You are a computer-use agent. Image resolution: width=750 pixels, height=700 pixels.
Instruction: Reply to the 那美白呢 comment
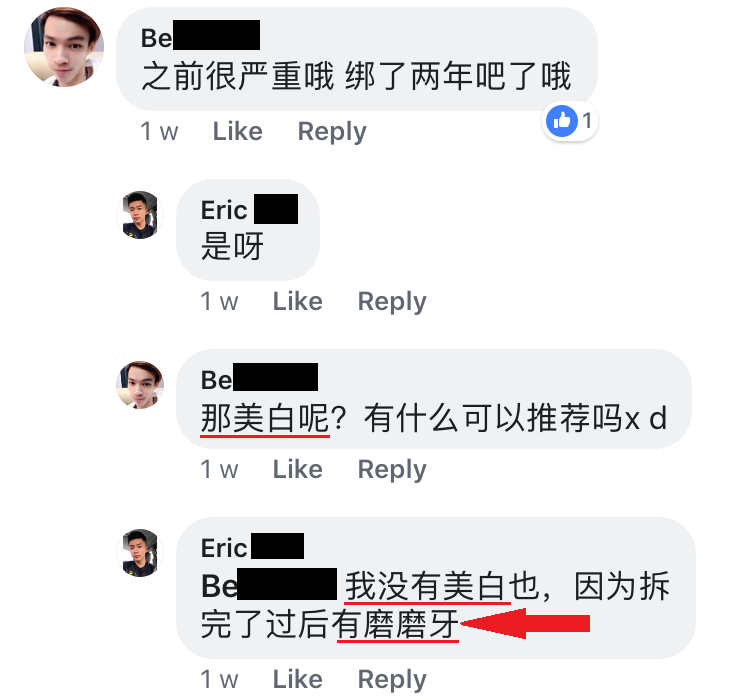pyautogui.click(x=392, y=469)
